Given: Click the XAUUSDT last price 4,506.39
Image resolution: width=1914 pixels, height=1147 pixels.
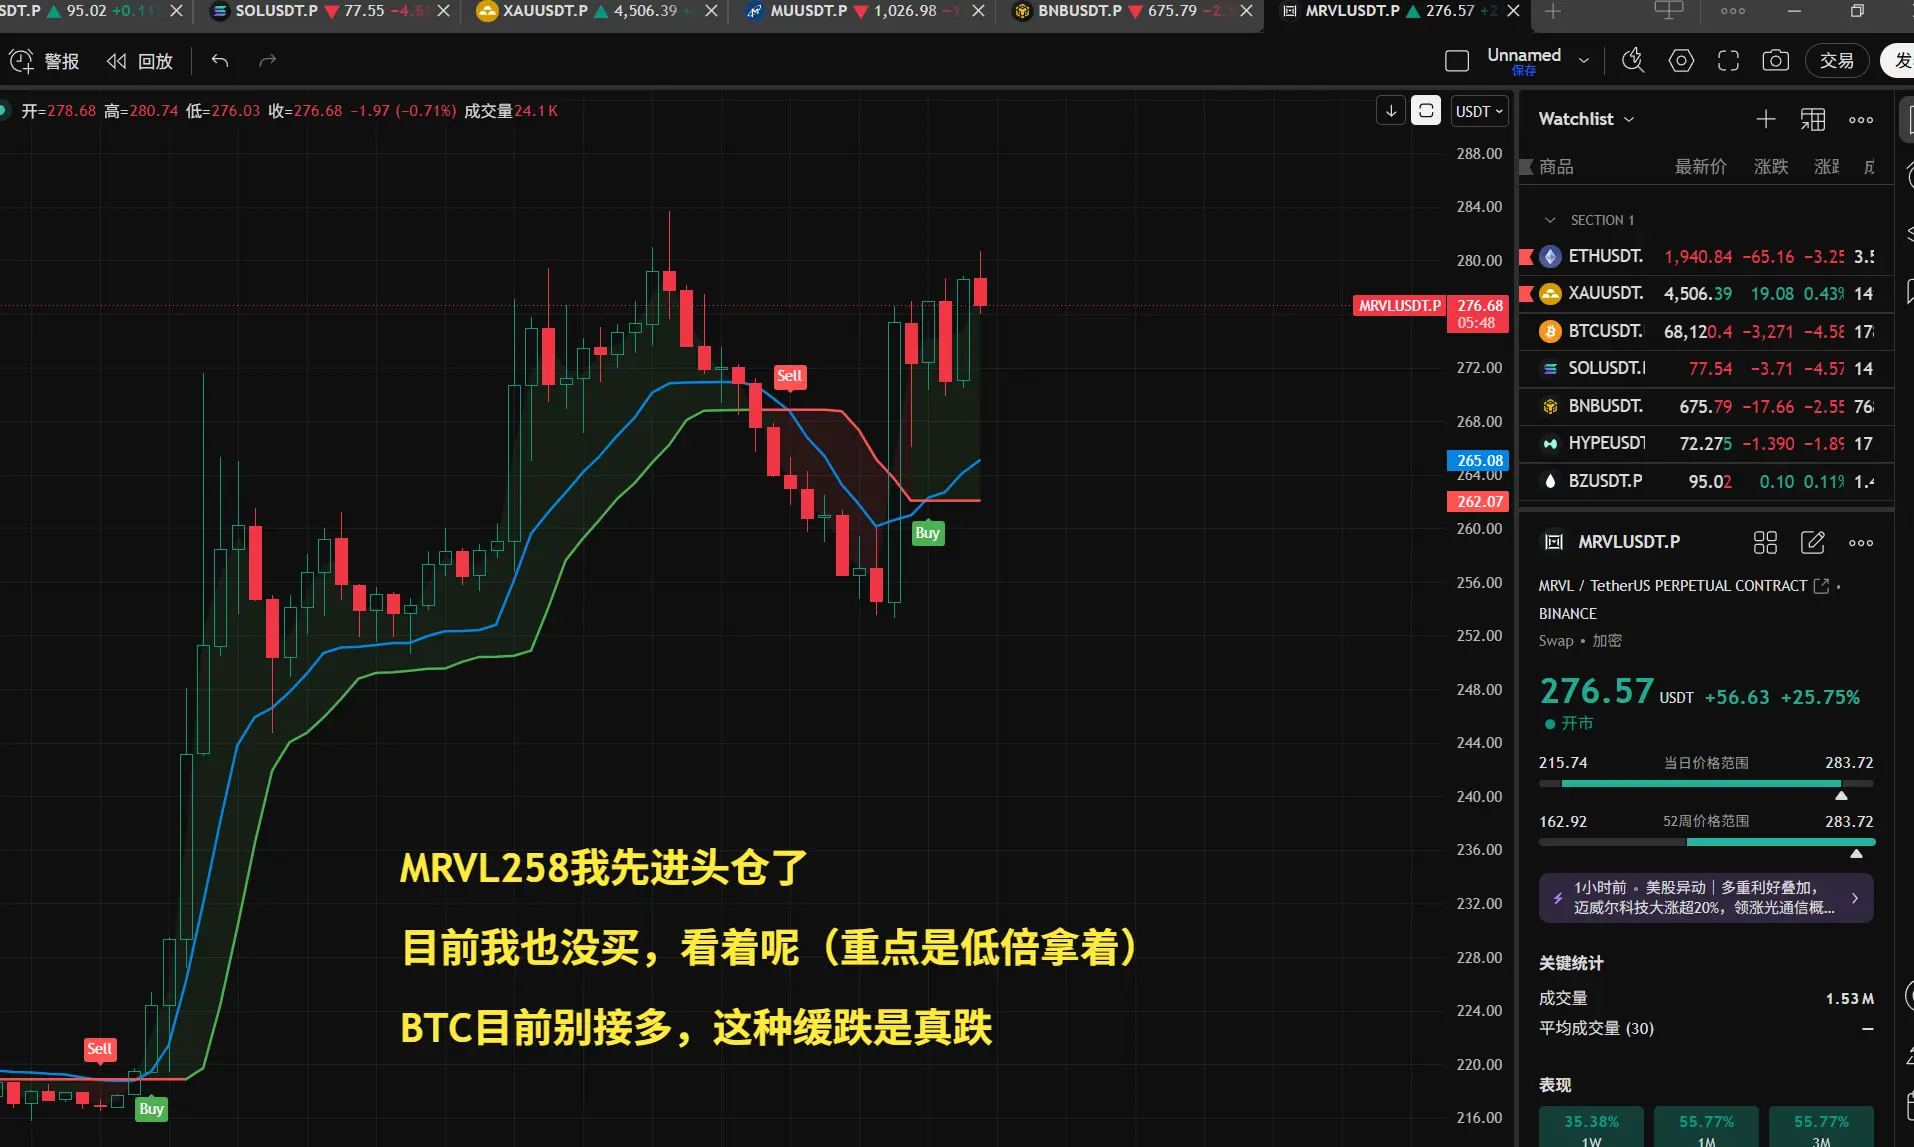Looking at the screenshot, I should (x=1697, y=294).
